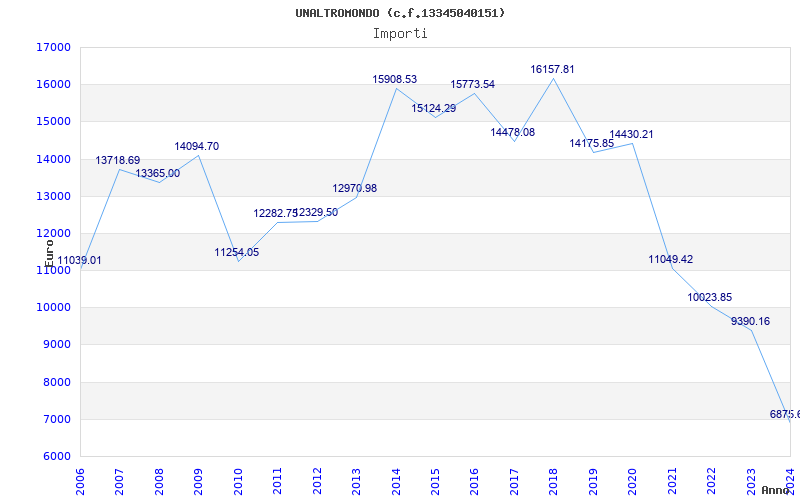Click the x-axis year 2022
The image size is (800, 500).
[x=712, y=481]
